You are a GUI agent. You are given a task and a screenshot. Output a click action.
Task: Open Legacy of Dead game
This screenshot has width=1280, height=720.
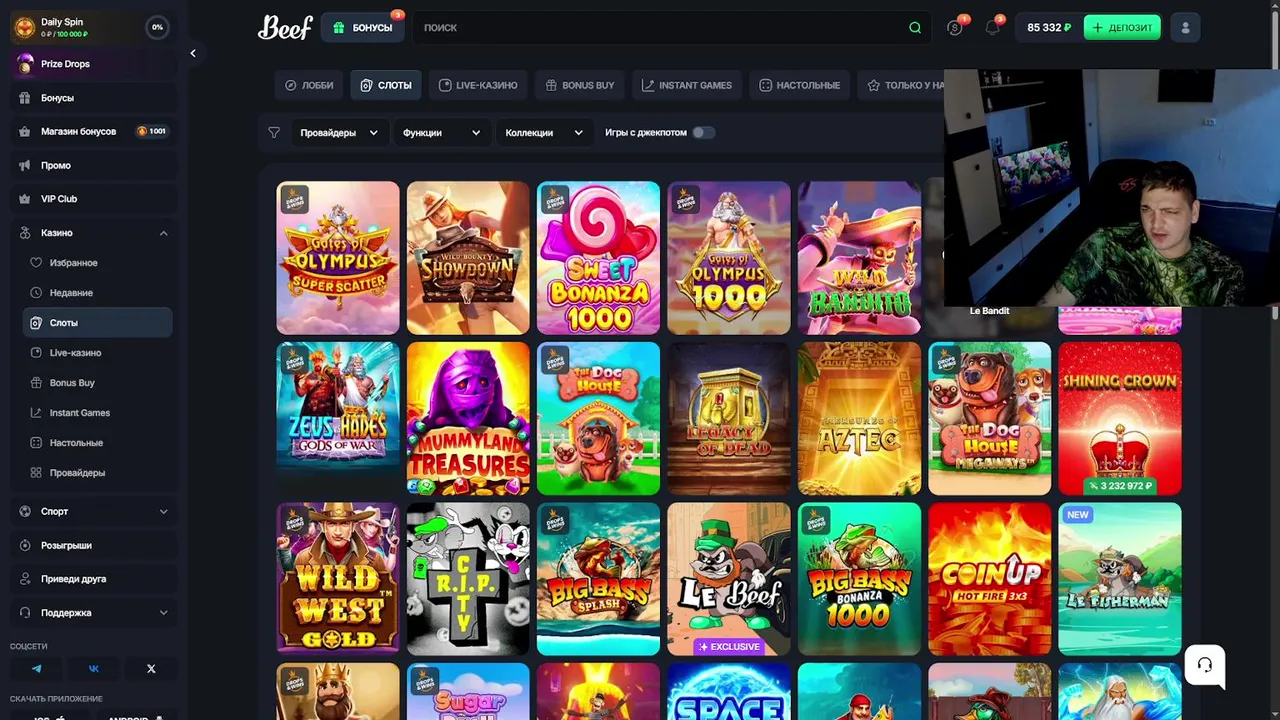tap(729, 419)
